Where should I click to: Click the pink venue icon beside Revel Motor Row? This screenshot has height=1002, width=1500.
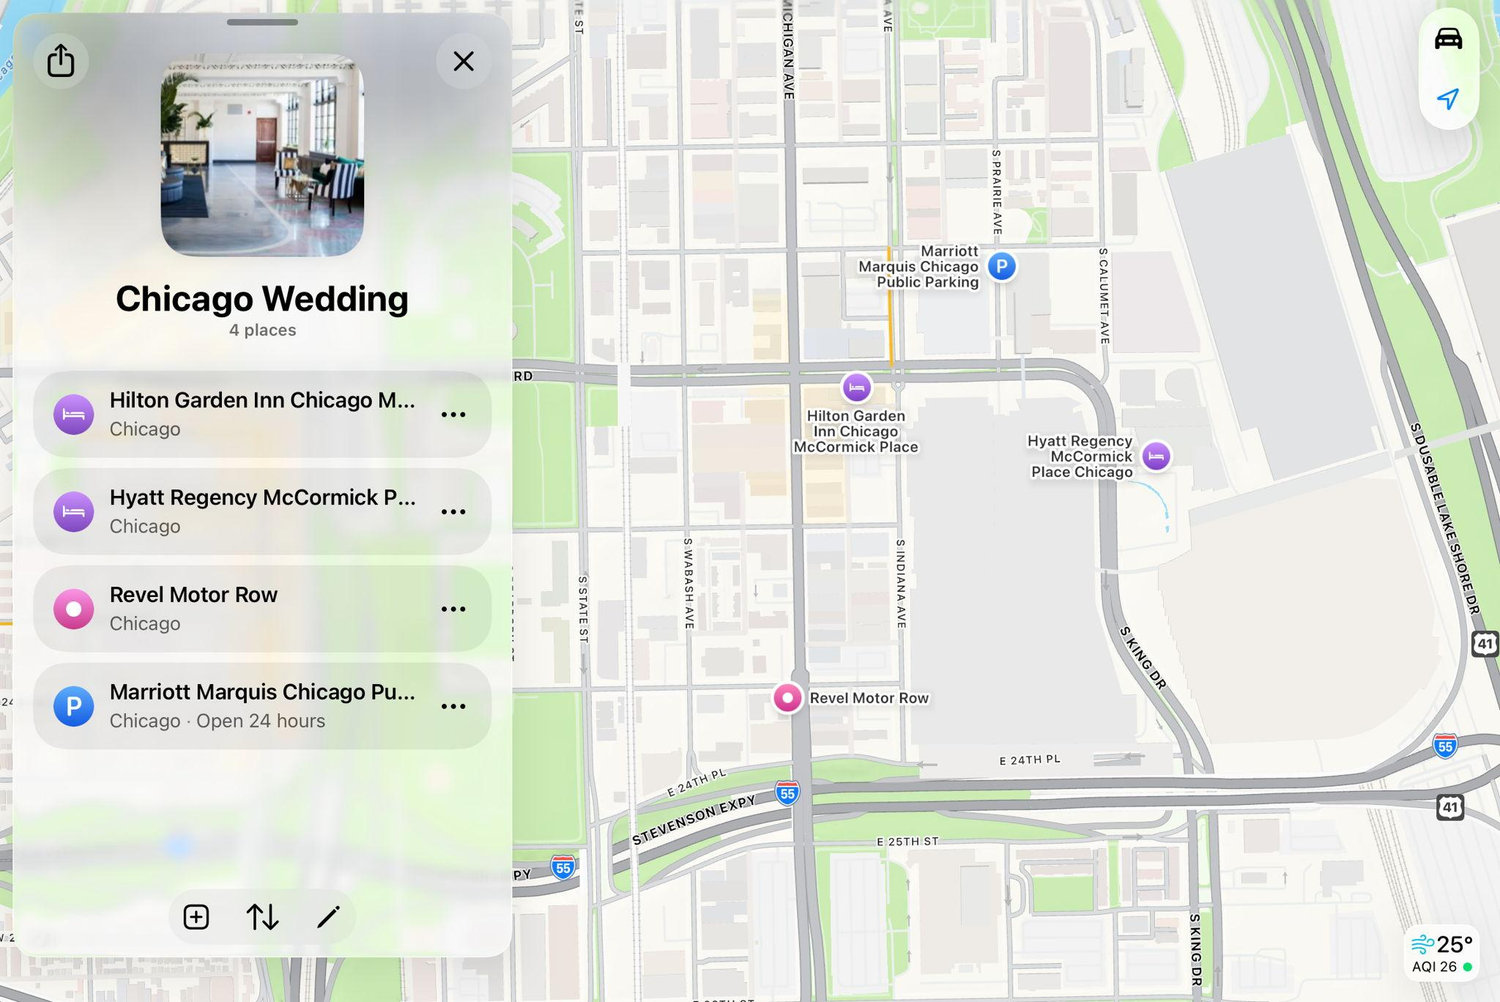(x=73, y=608)
